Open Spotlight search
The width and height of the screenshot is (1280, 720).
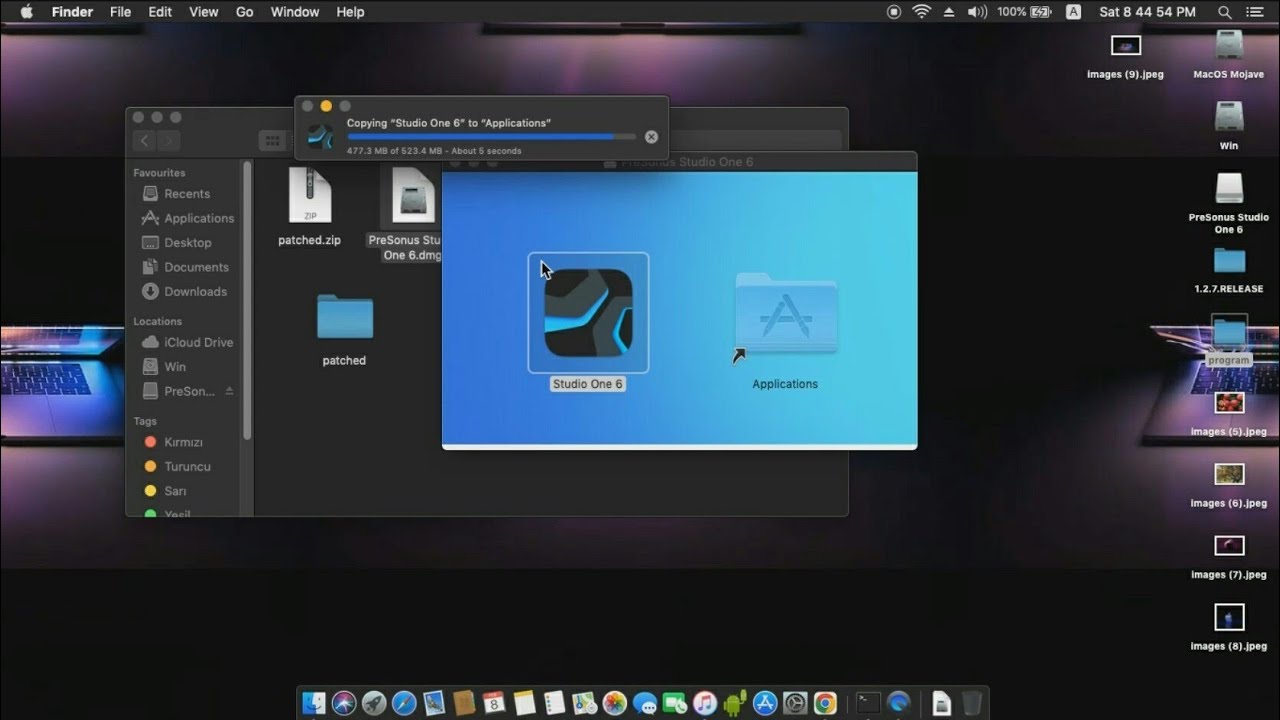coord(1224,12)
